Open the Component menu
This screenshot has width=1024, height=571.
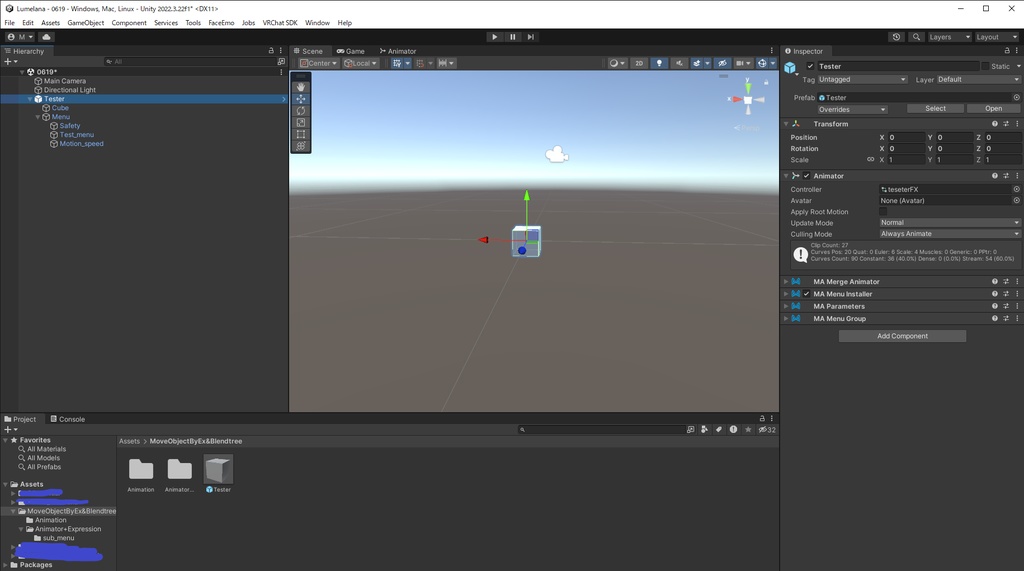pyautogui.click(x=129, y=23)
